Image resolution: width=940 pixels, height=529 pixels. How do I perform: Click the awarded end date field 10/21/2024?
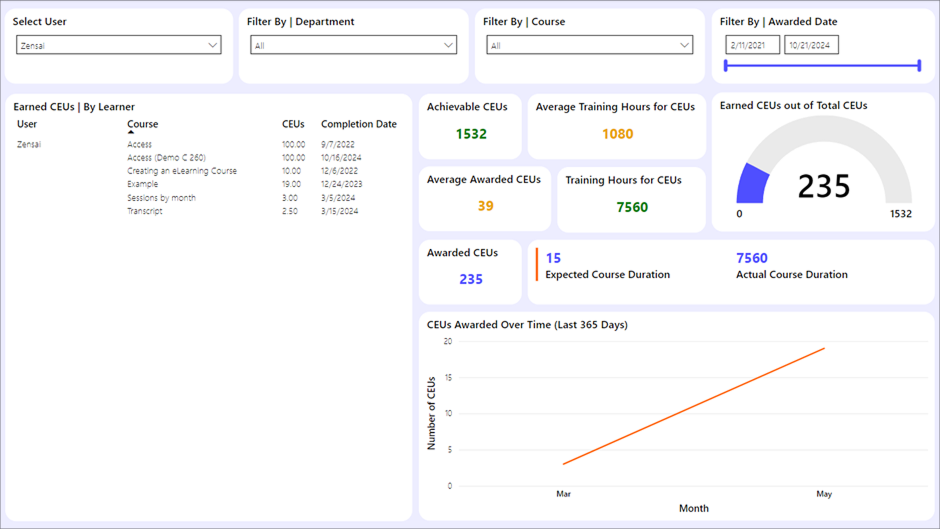[811, 45]
